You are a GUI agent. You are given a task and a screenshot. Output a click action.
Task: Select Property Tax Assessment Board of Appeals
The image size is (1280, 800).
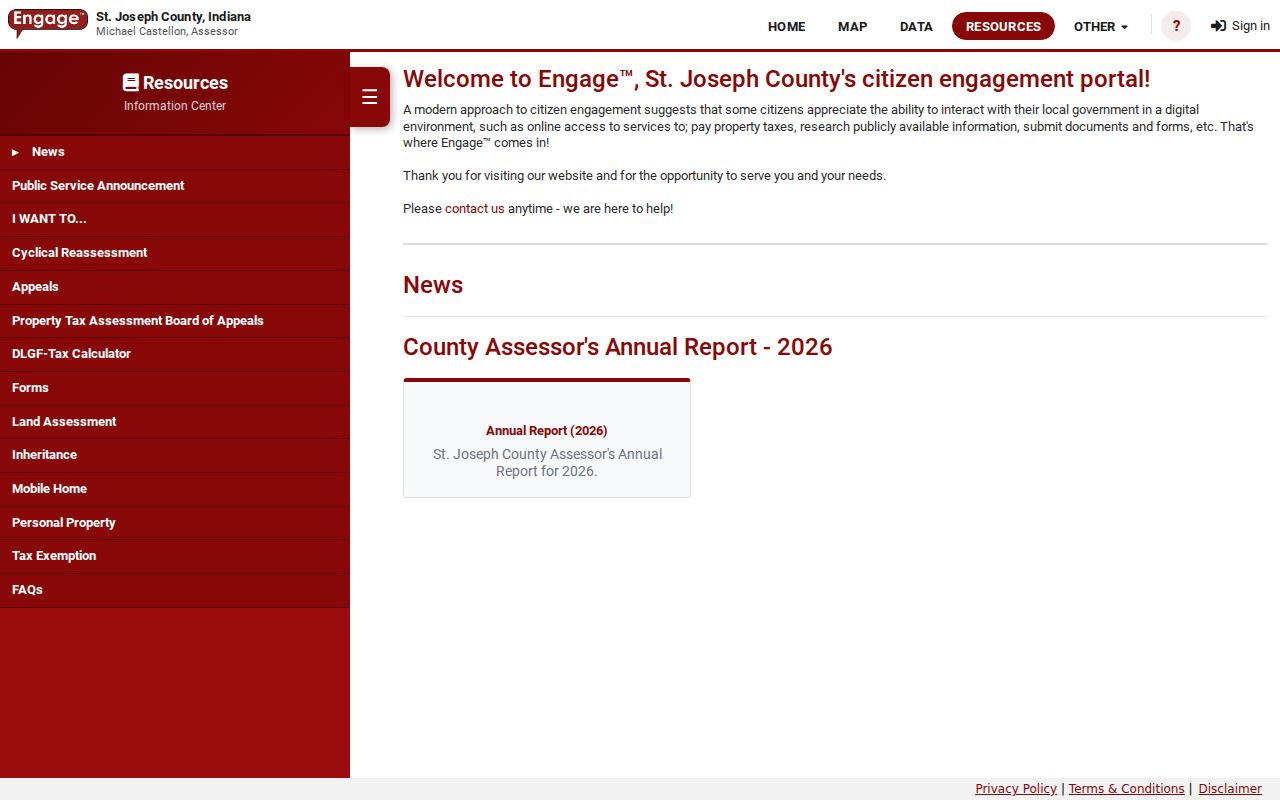click(x=175, y=321)
